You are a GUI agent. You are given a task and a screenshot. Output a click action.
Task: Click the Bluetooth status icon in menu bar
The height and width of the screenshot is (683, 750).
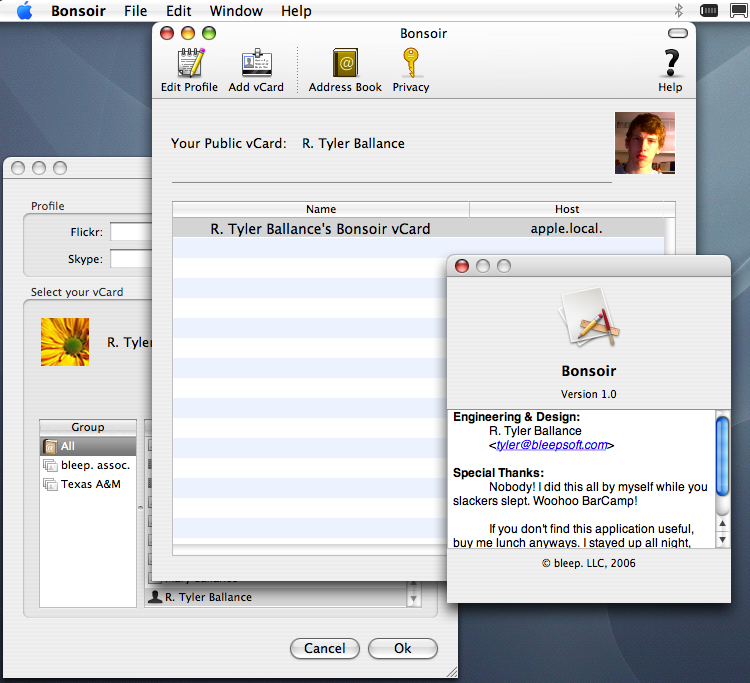[678, 11]
